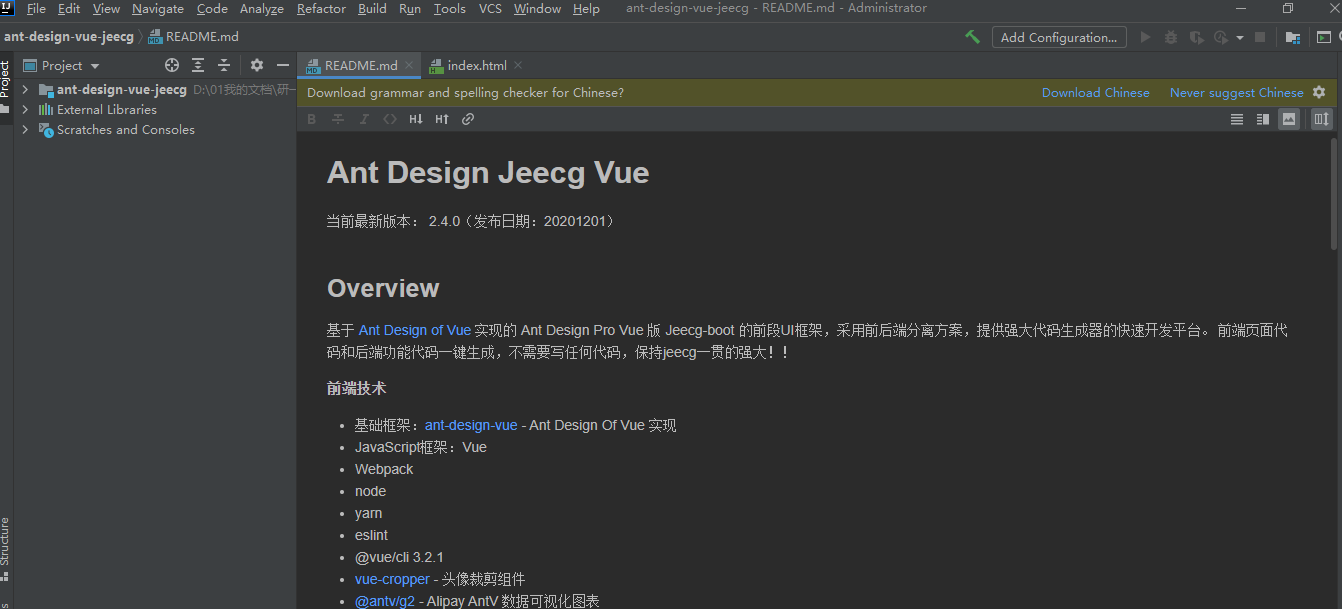Click Run with Coverage shield icon
Viewport: 1342px width, 609px height.
[x=1196, y=37]
